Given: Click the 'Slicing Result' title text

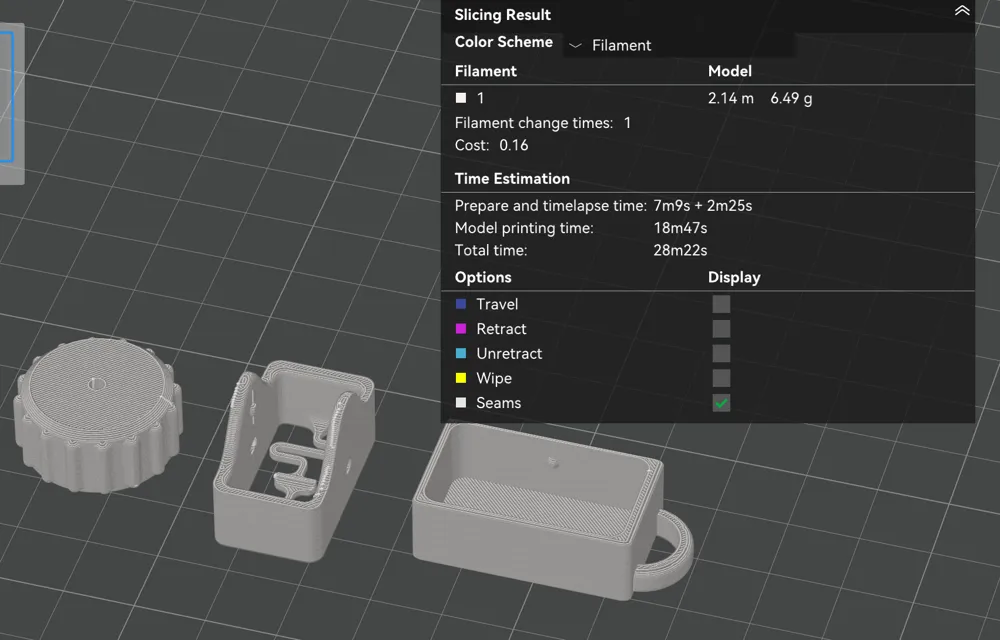Looking at the screenshot, I should click(x=503, y=15).
